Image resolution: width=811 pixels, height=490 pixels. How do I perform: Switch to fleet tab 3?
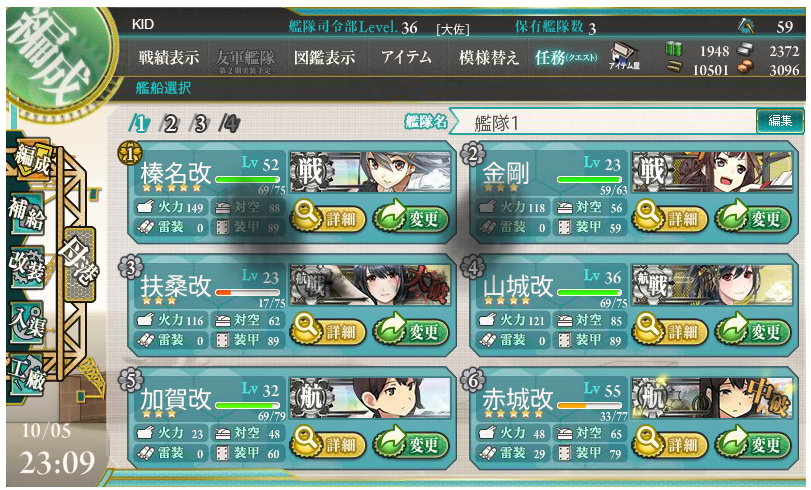(200, 124)
